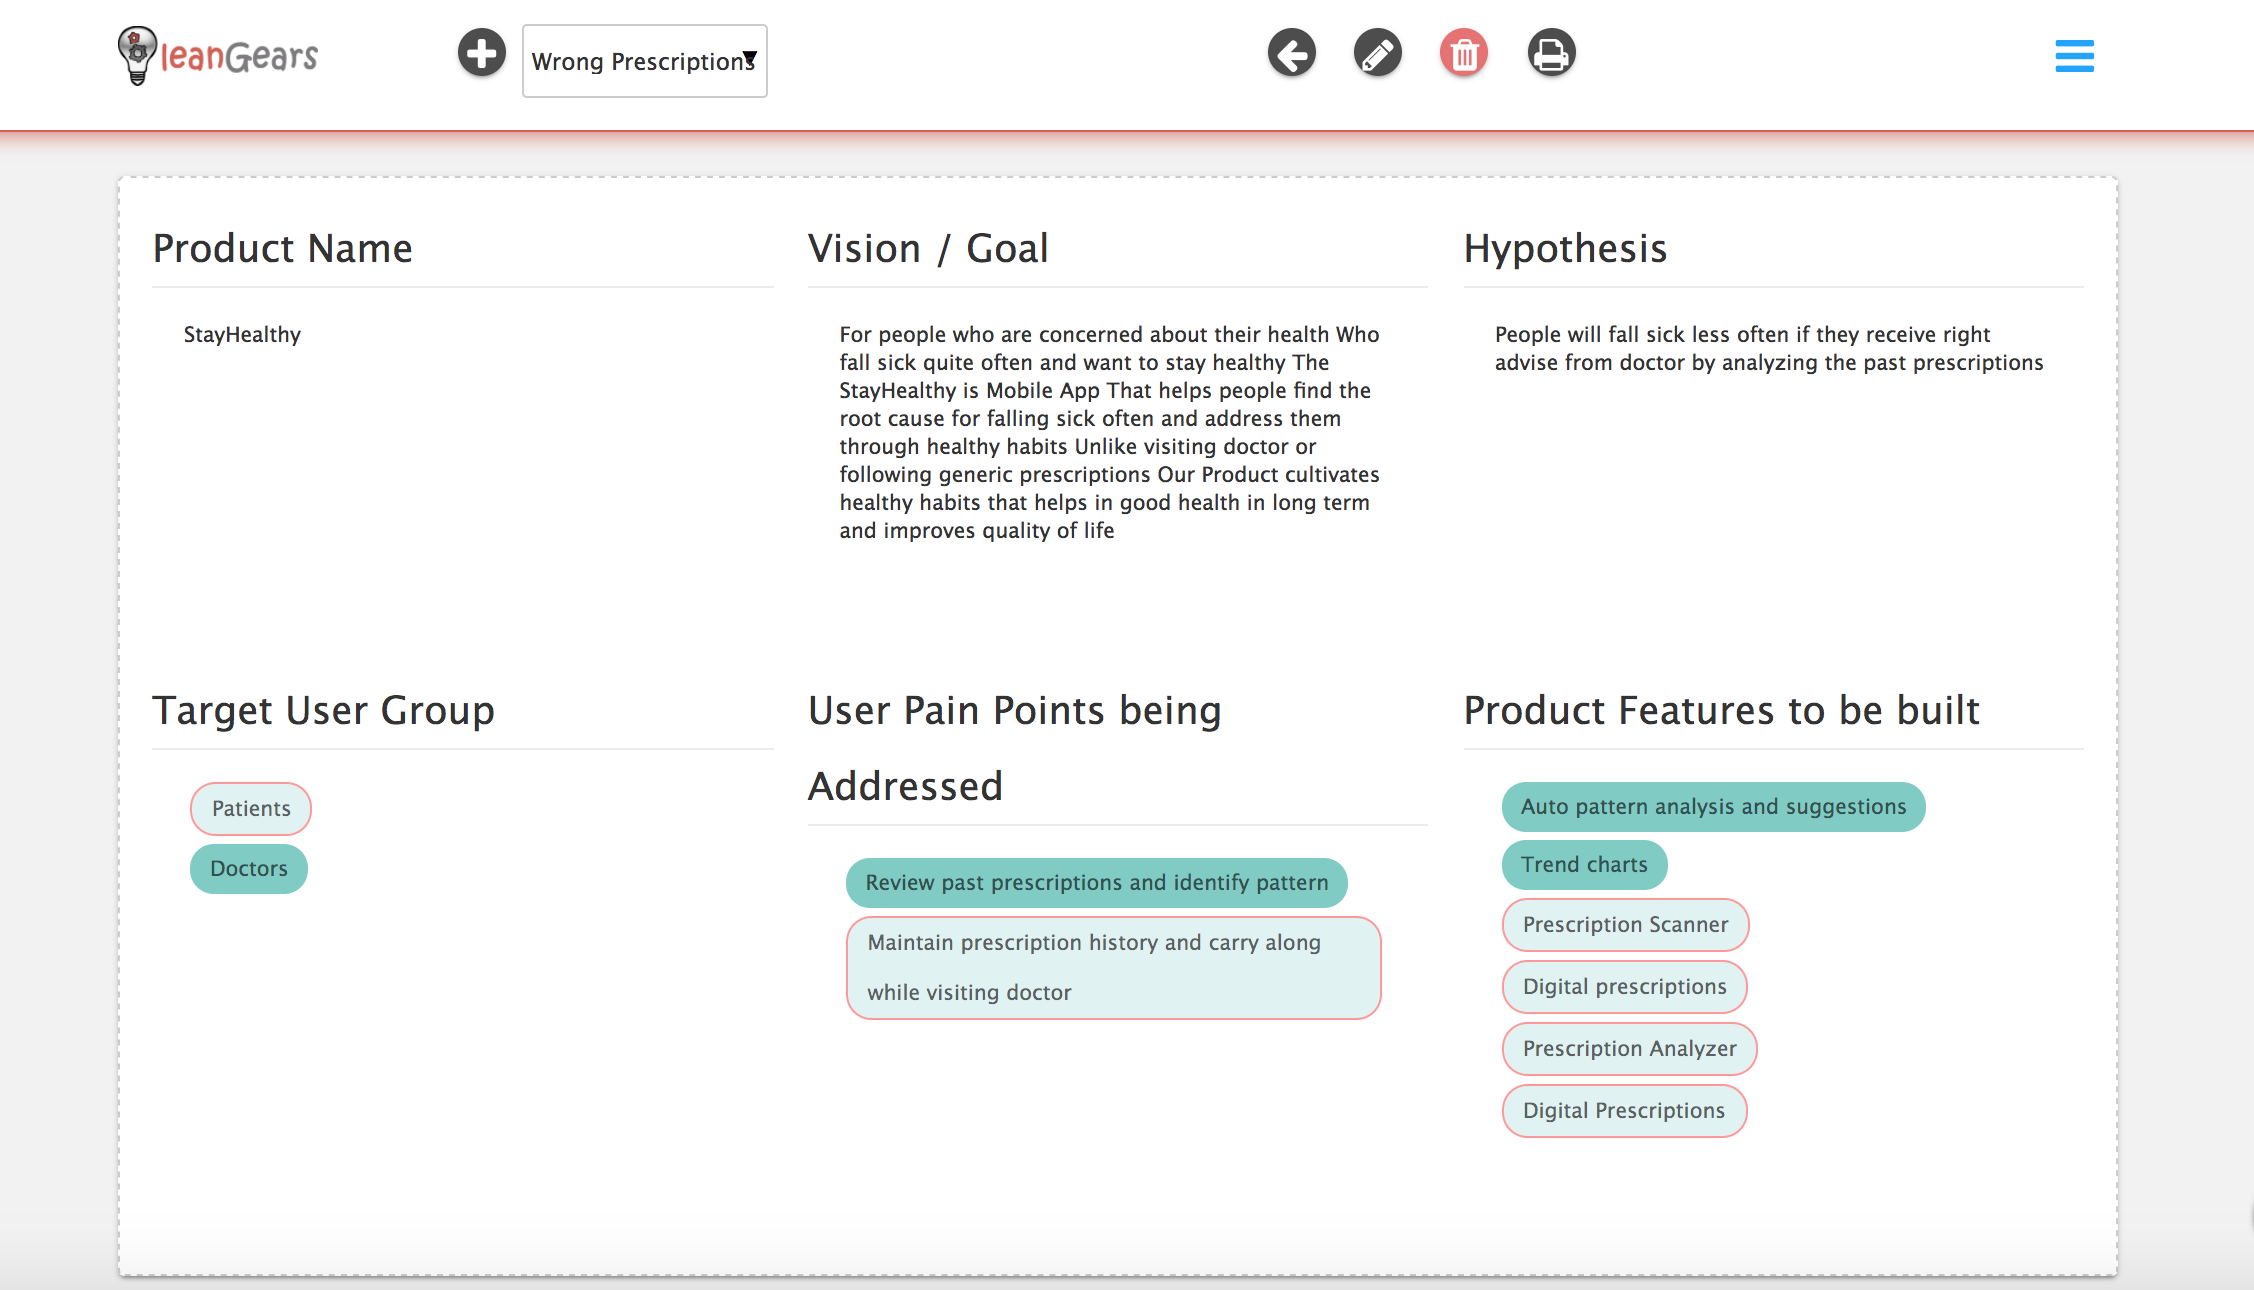The height and width of the screenshot is (1290, 2254).
Task: Click the capitalized Digital Prescriptions tag
Action: pos(1623,1110)
